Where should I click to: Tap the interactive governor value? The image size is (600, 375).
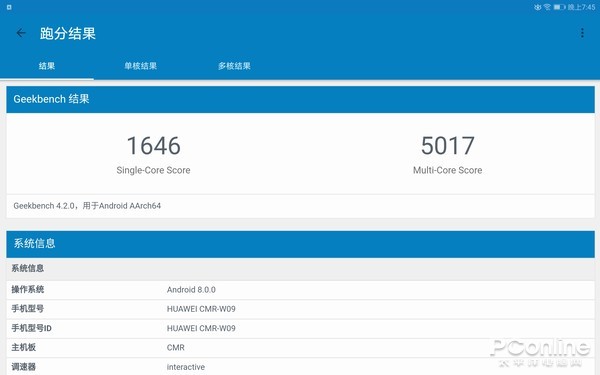coord(186,367)
